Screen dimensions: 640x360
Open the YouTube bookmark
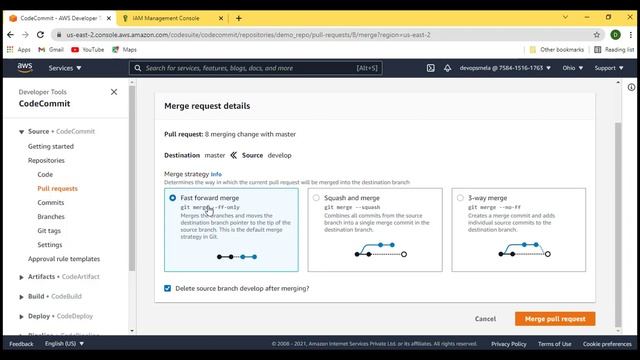point(87,49)
